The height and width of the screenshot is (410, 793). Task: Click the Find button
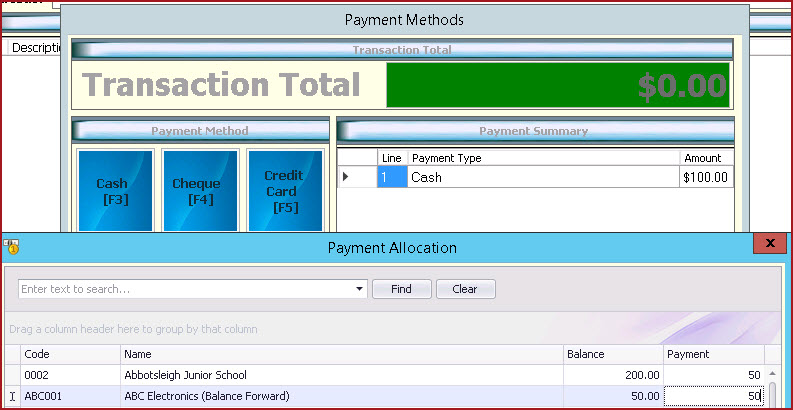pos(402,289)
